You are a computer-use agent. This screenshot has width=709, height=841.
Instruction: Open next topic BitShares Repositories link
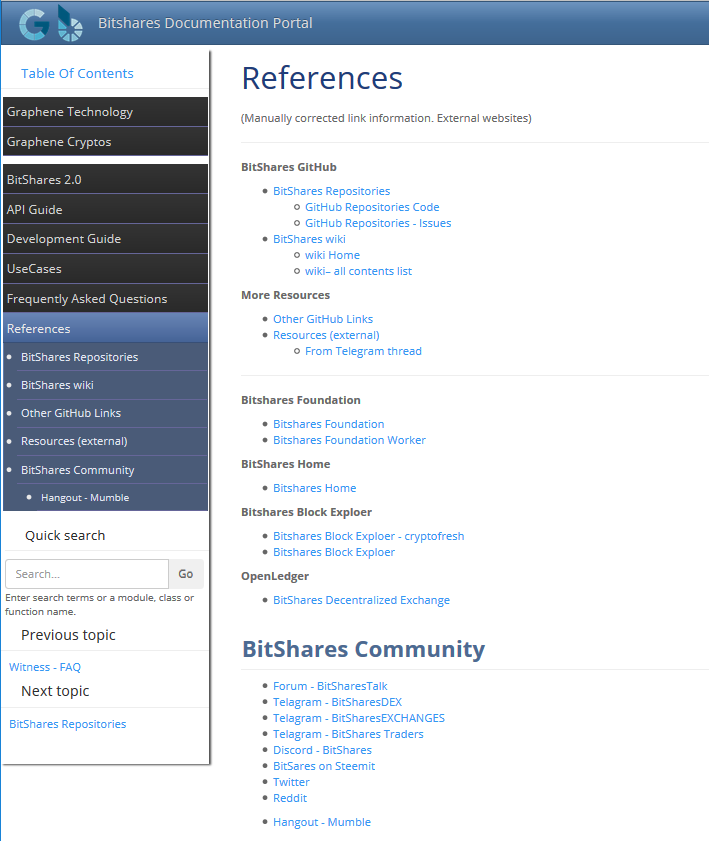pos(68,724)
